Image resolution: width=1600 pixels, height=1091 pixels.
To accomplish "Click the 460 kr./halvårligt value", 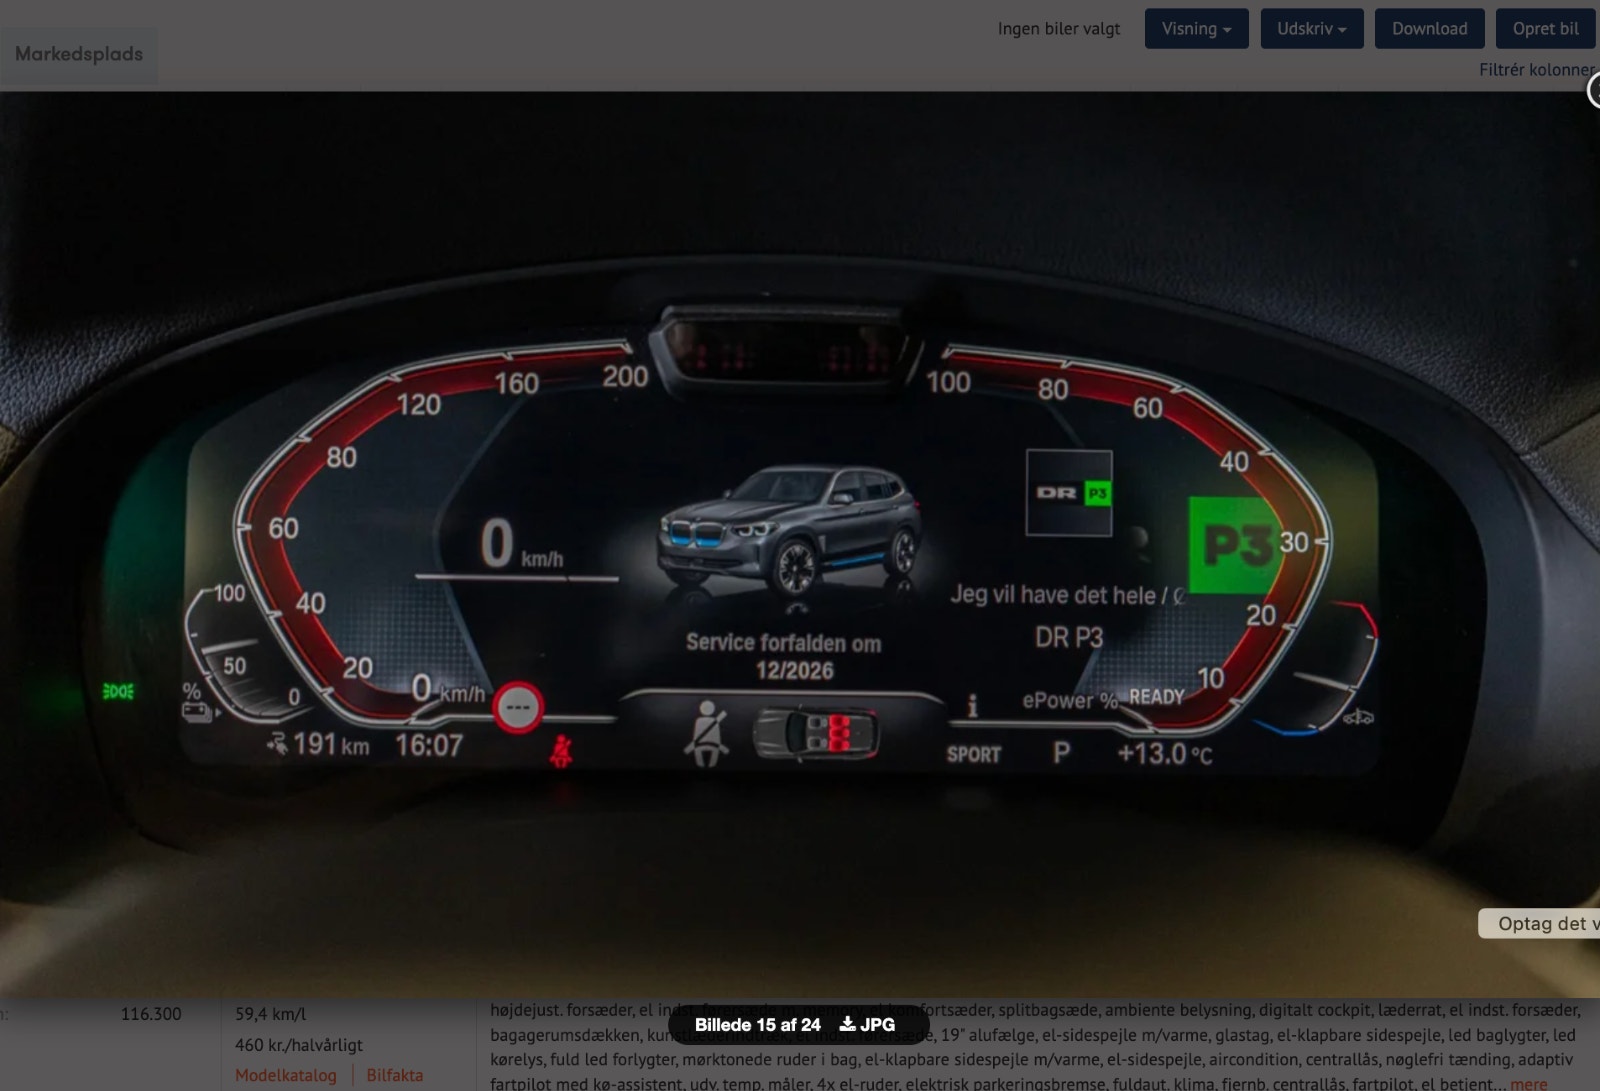I will 299,1045.
